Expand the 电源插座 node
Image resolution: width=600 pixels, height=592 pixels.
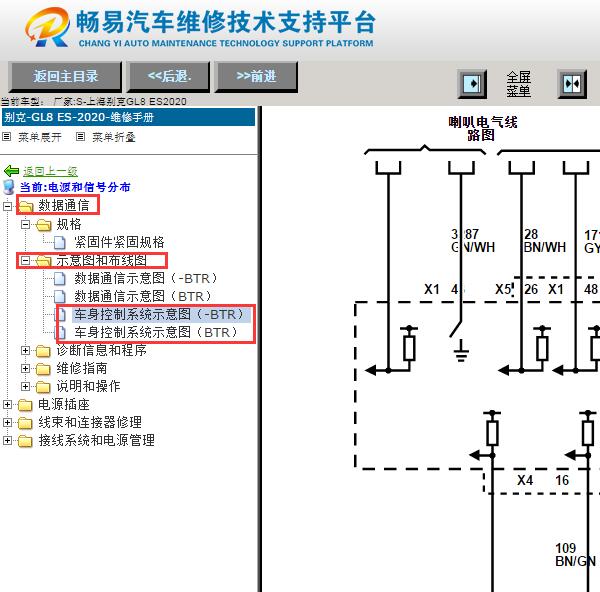[7, 404]
